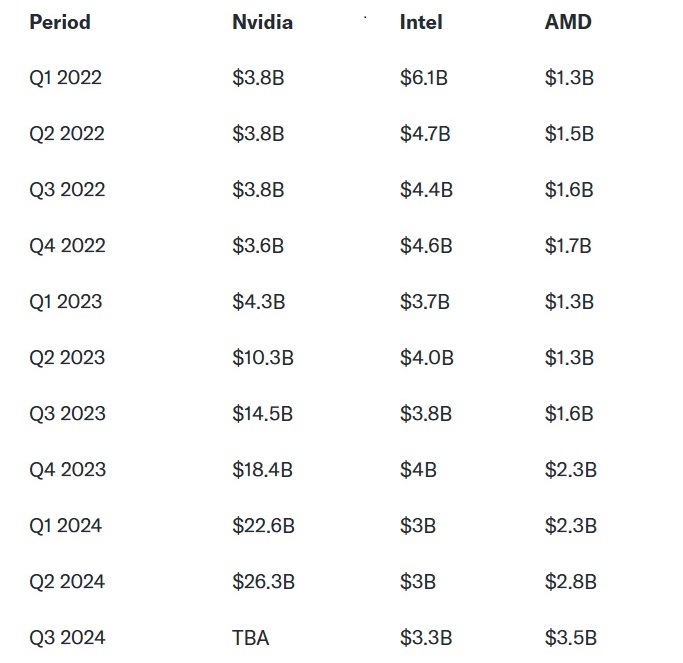Image resolution: width=683 pixels, height=663 pixels.
Task: Click Intel's $4.4B cell for Q3 2022
Action: pos(426,190)
